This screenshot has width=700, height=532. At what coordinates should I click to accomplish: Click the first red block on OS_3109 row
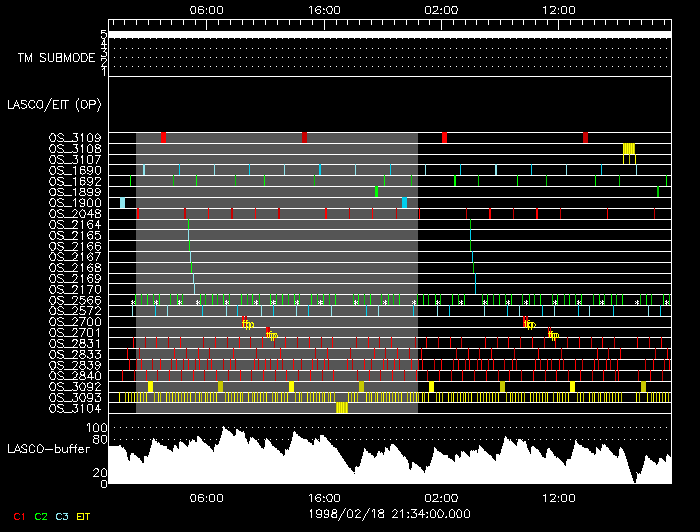[163, 137]
